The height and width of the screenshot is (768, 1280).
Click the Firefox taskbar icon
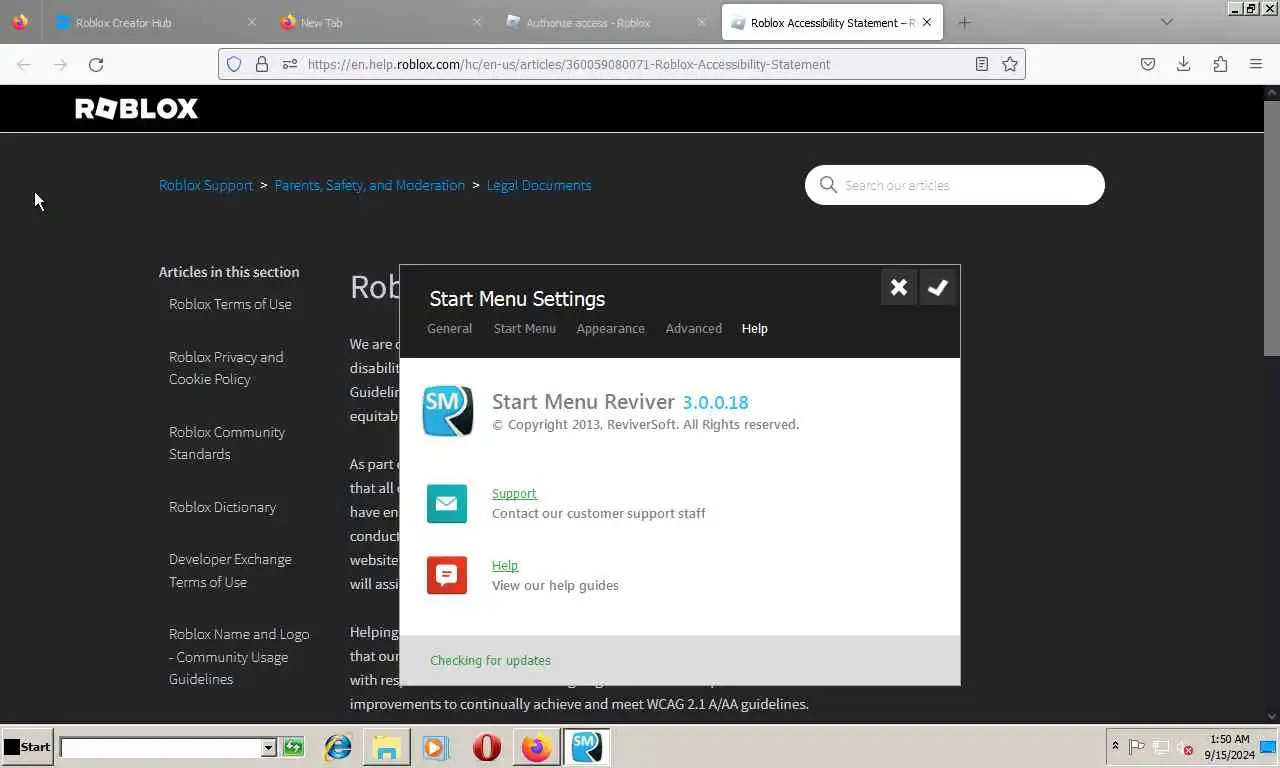click(537, 747)
